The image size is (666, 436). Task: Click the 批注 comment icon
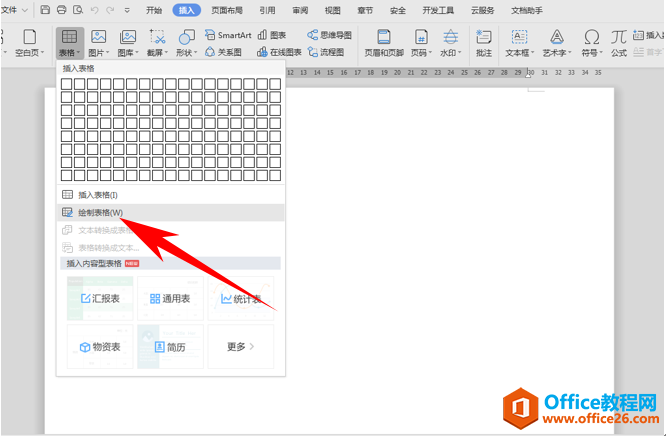pyautogui.click(x=484, y=43)
